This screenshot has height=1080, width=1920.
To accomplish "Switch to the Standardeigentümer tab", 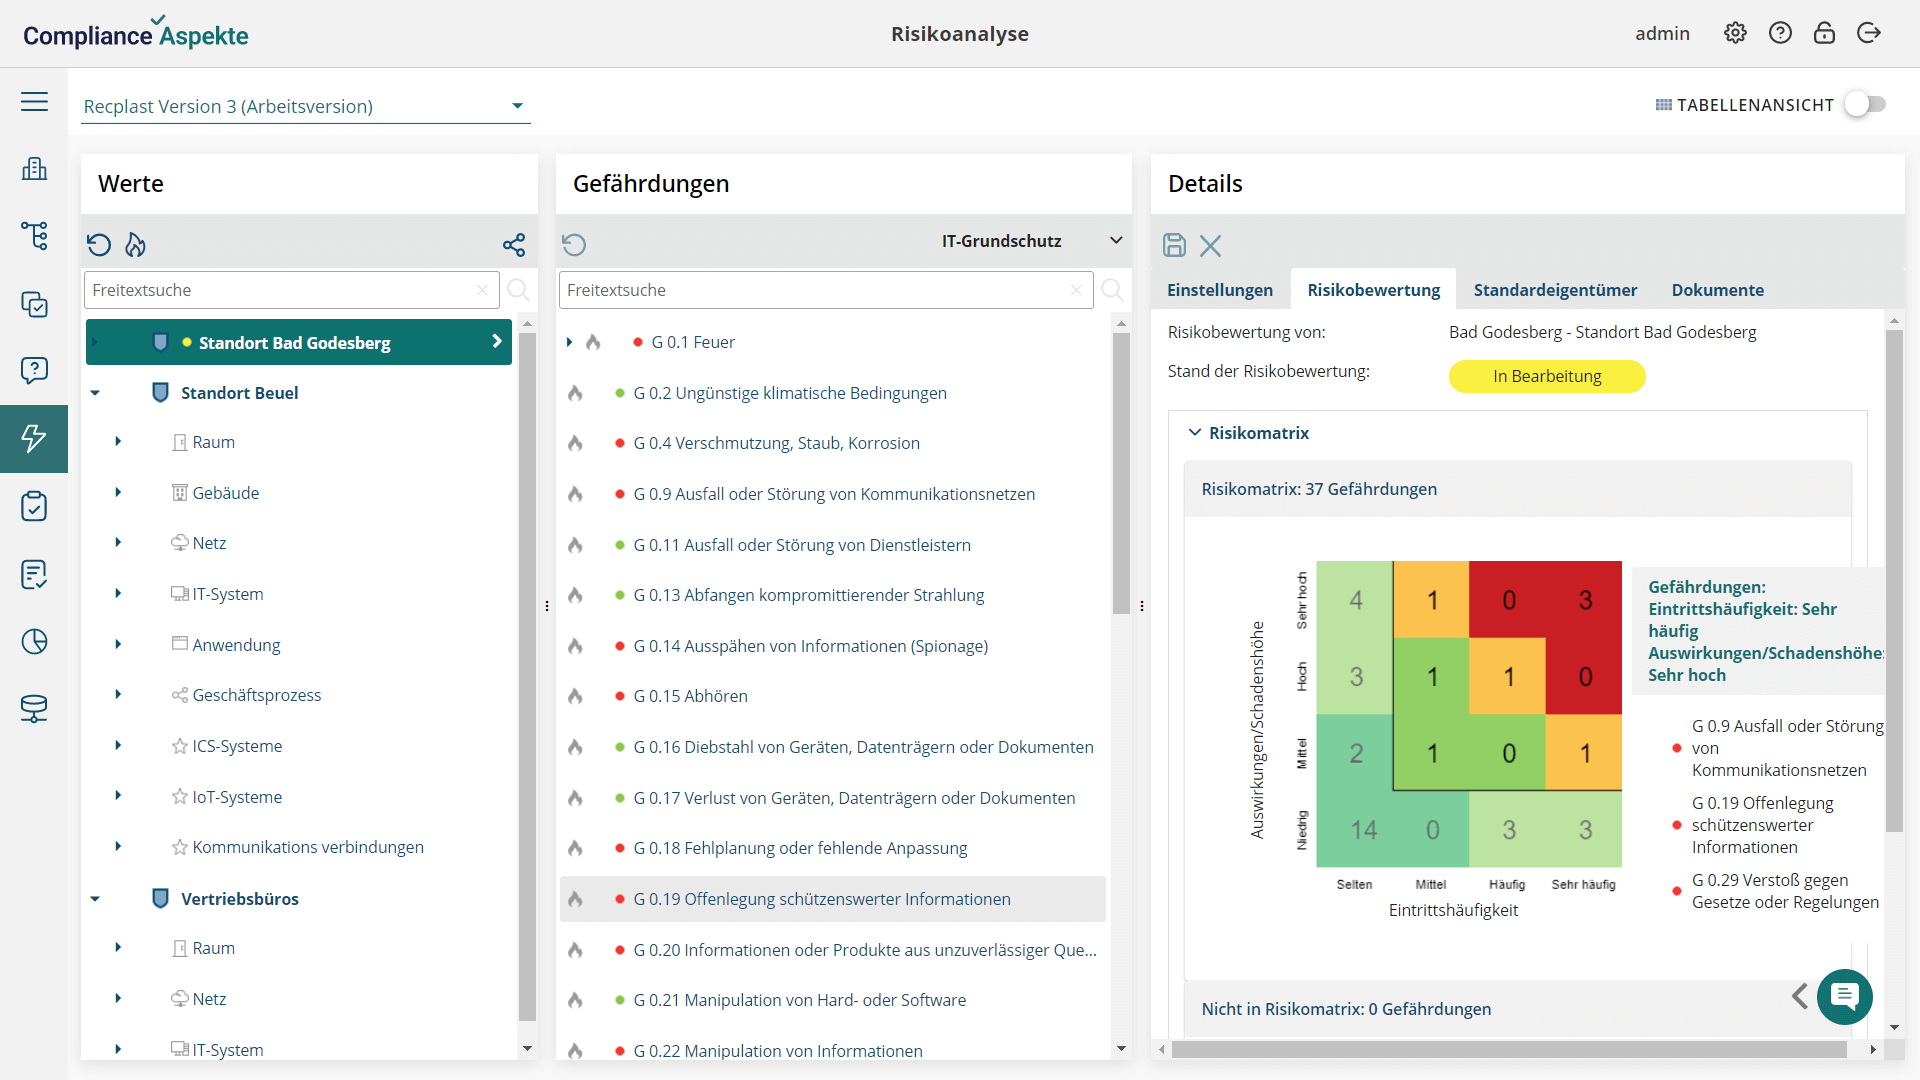I will (1555, 289).
